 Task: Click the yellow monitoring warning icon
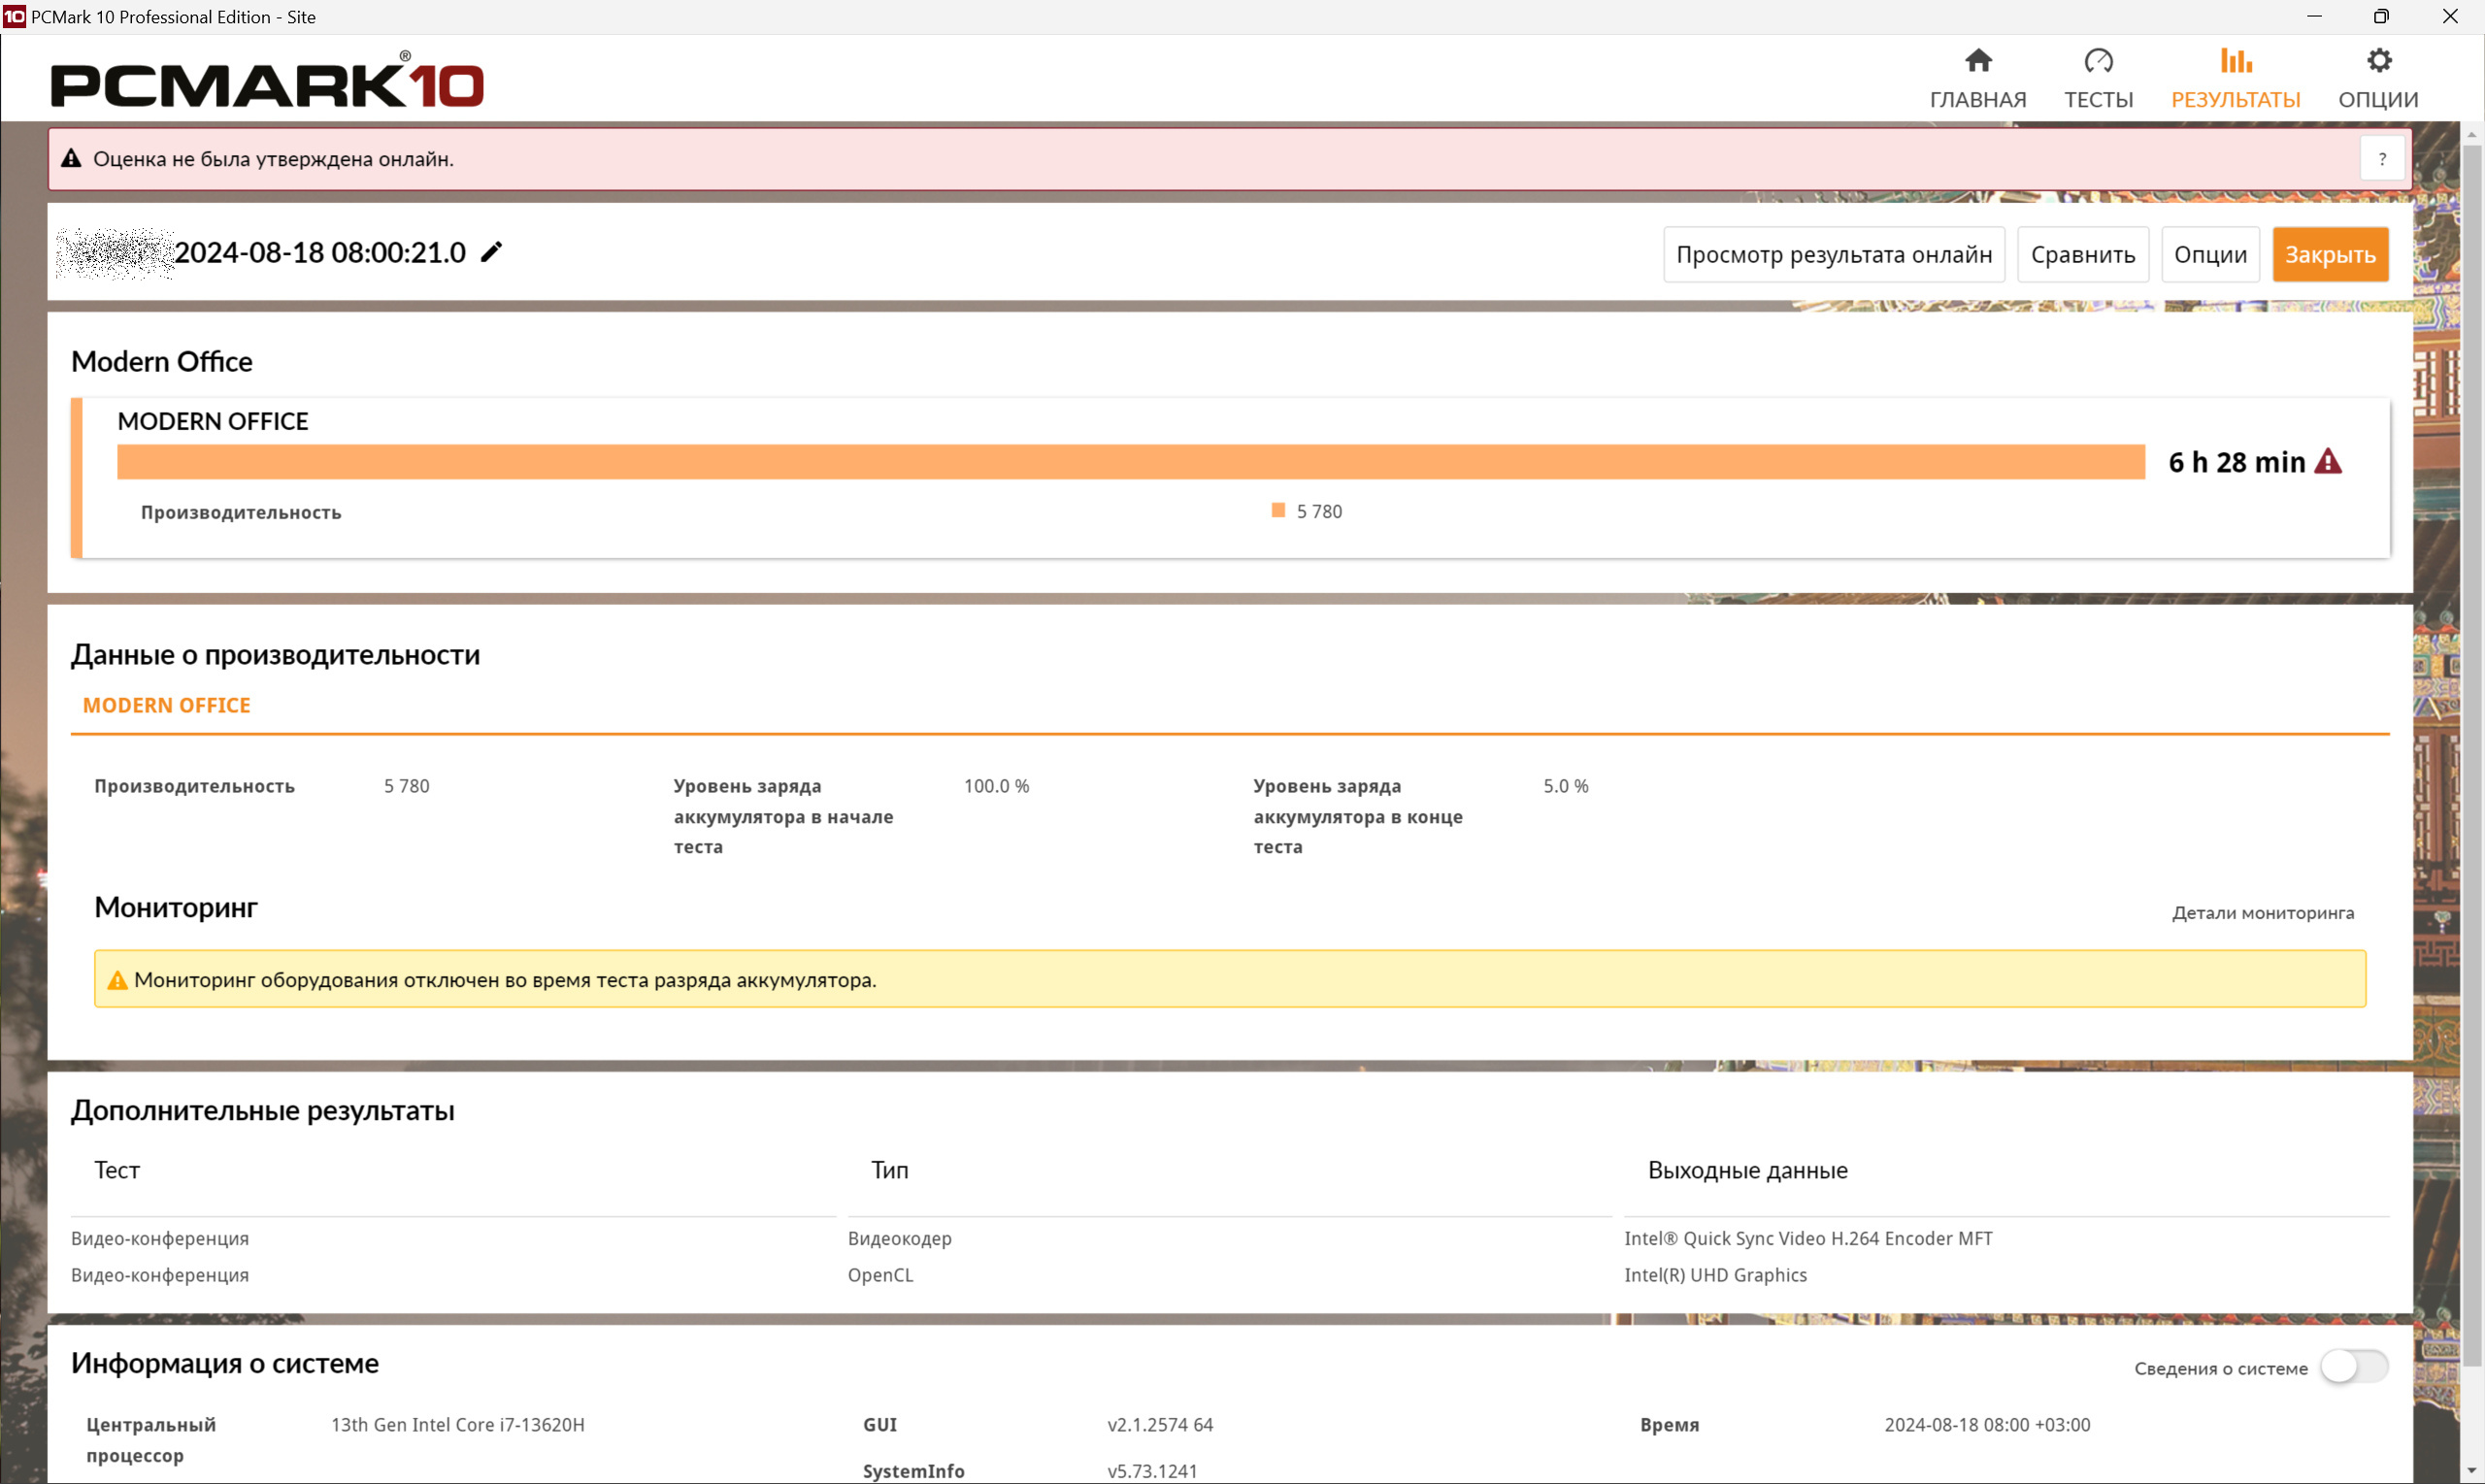[117, 980]
